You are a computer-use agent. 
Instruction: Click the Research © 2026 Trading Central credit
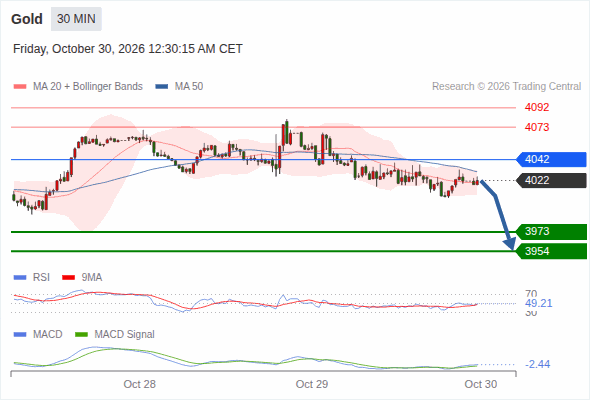[x=506, y=87]
